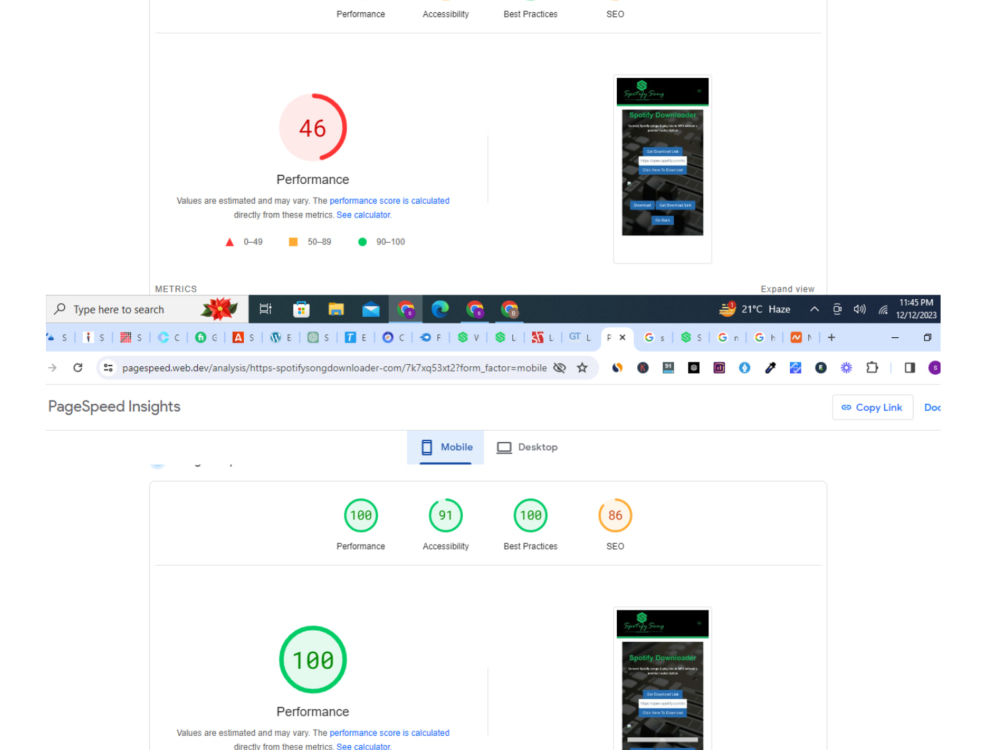Click the red triangle 0–49 legend
The height and width of the screenshot is (750, 1000).
tap(230, 242)
